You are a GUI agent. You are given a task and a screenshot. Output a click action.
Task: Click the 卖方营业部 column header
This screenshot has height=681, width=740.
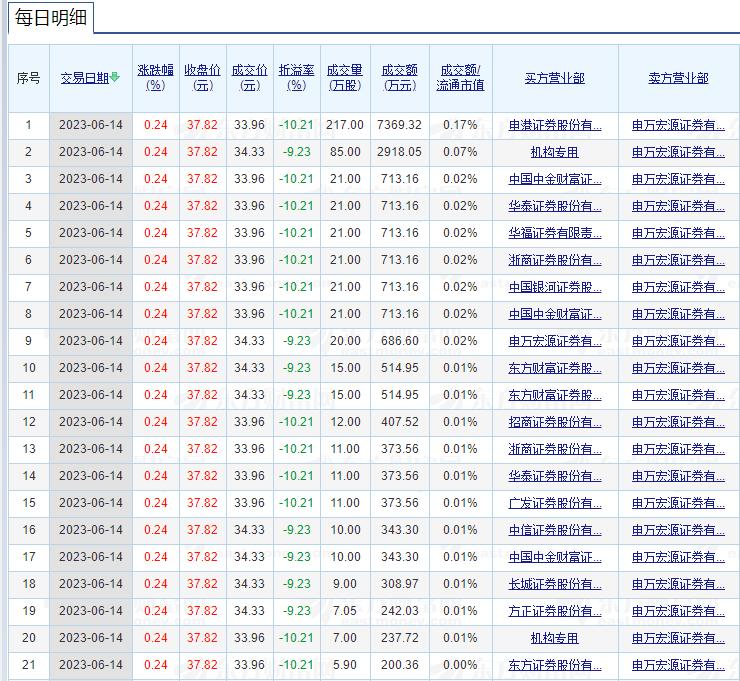pos(678,78)
